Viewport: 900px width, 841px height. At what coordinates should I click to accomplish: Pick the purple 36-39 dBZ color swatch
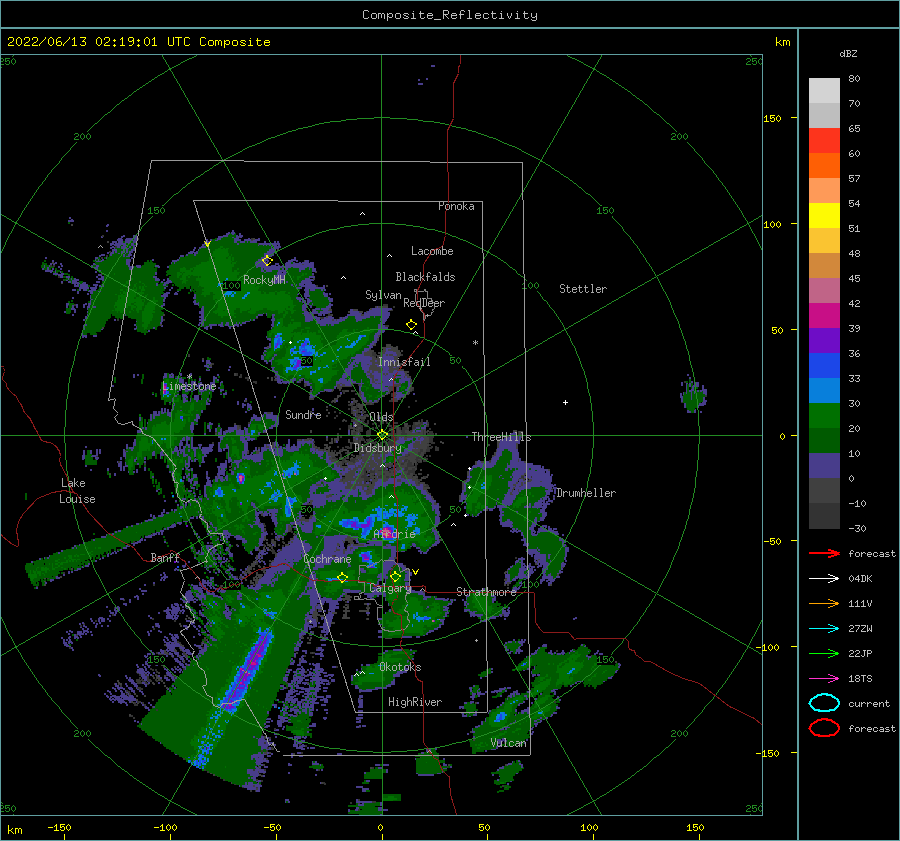[824, 341]
